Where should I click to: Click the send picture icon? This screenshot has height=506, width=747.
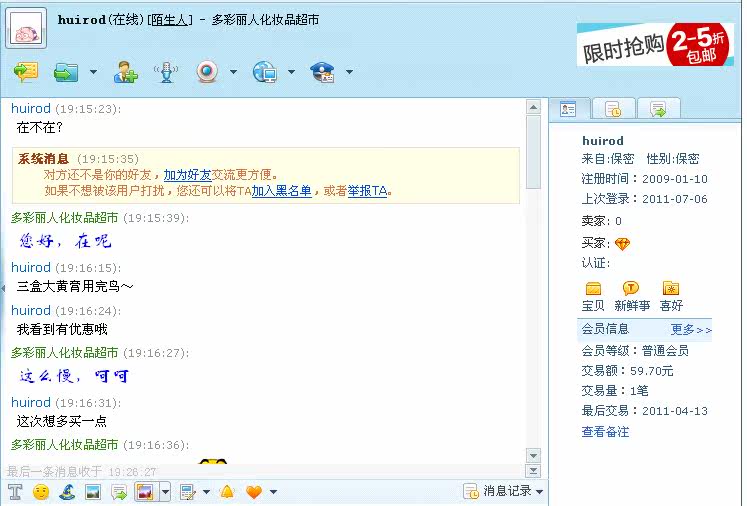92,492
